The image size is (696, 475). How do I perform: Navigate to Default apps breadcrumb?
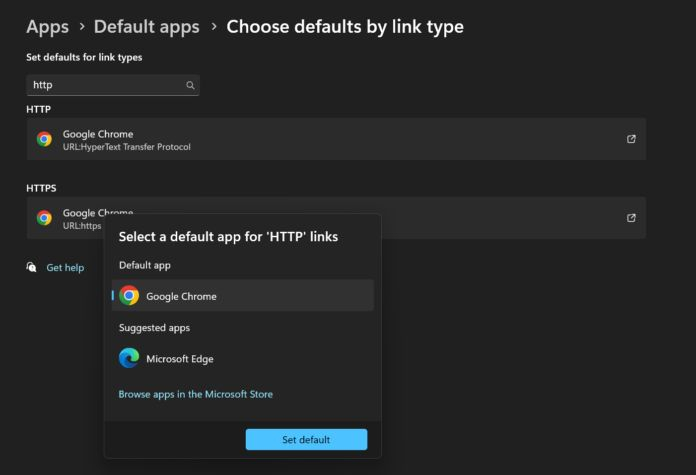[x=146, y=27]
